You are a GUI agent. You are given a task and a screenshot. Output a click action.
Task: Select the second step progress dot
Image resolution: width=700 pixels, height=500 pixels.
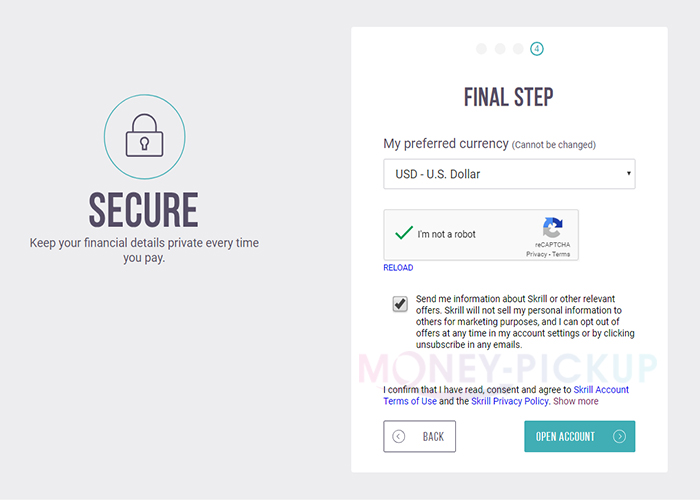click(500, 48)
